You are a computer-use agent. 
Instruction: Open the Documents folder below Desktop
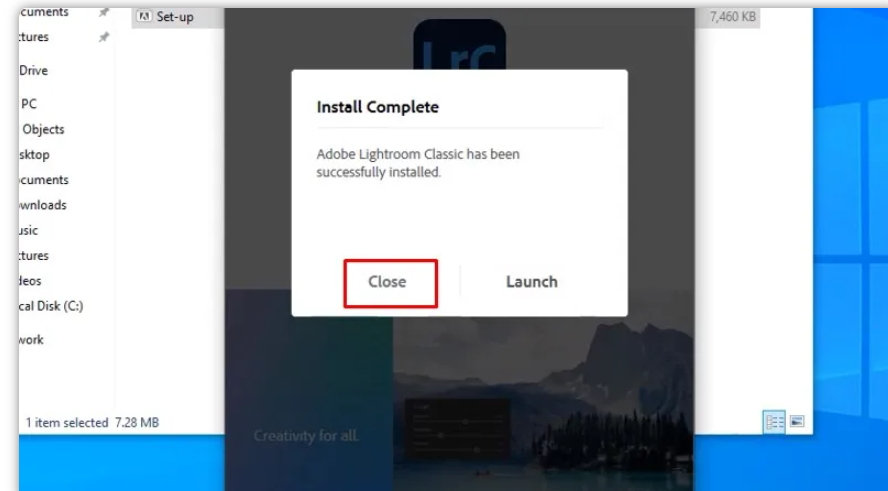tap(44, 180)
